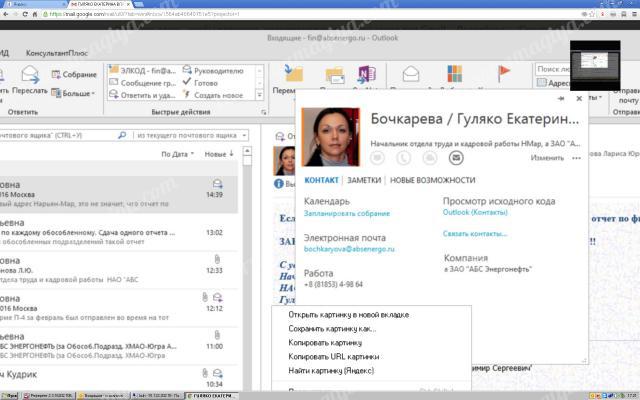Choose 'Открыть картинку в новой вкладке' menu item

(371, 315)
